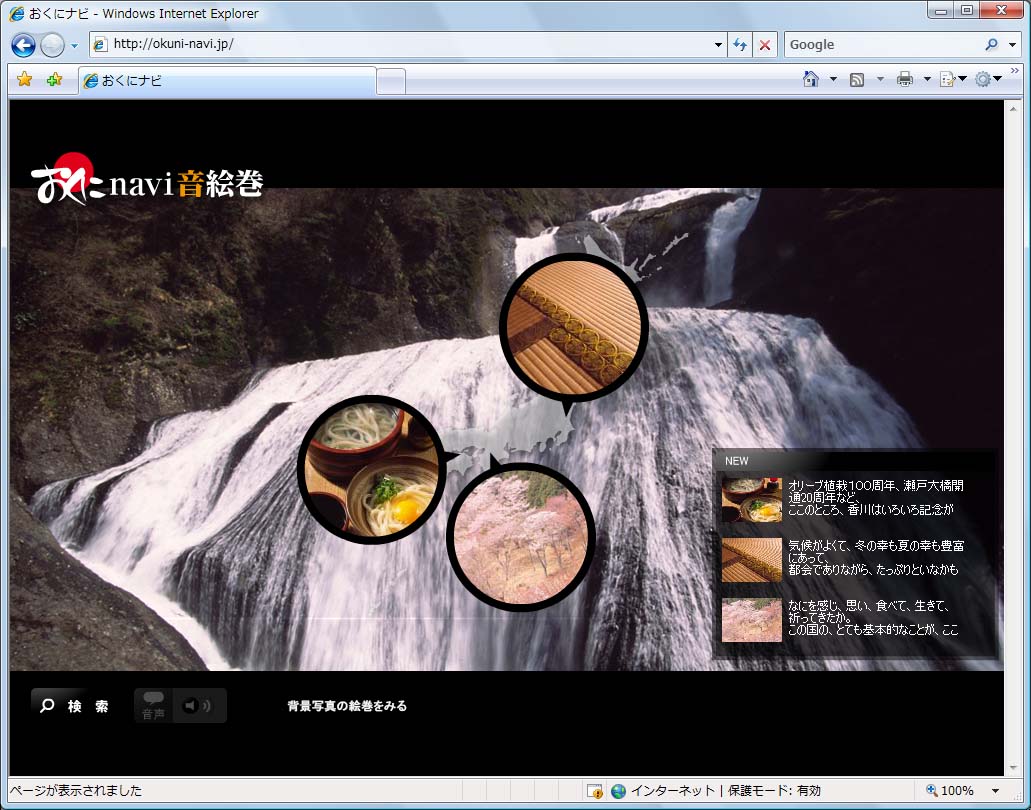1031x810 pixels.
Task: Open the Tools gear menu
Action: (x=988, y=80)
